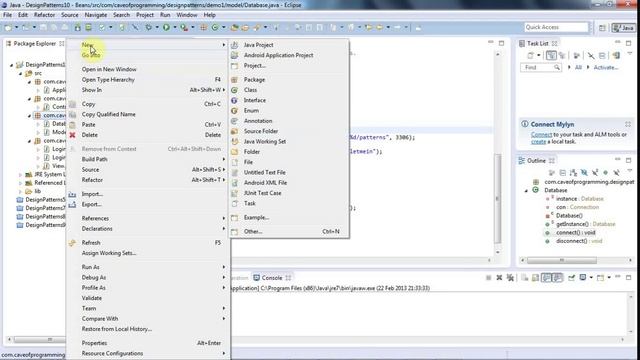Click the Folder icon in New submenu
Image resolution: width=640 pixels, height=360 pixels.
[x=234, y=152]
